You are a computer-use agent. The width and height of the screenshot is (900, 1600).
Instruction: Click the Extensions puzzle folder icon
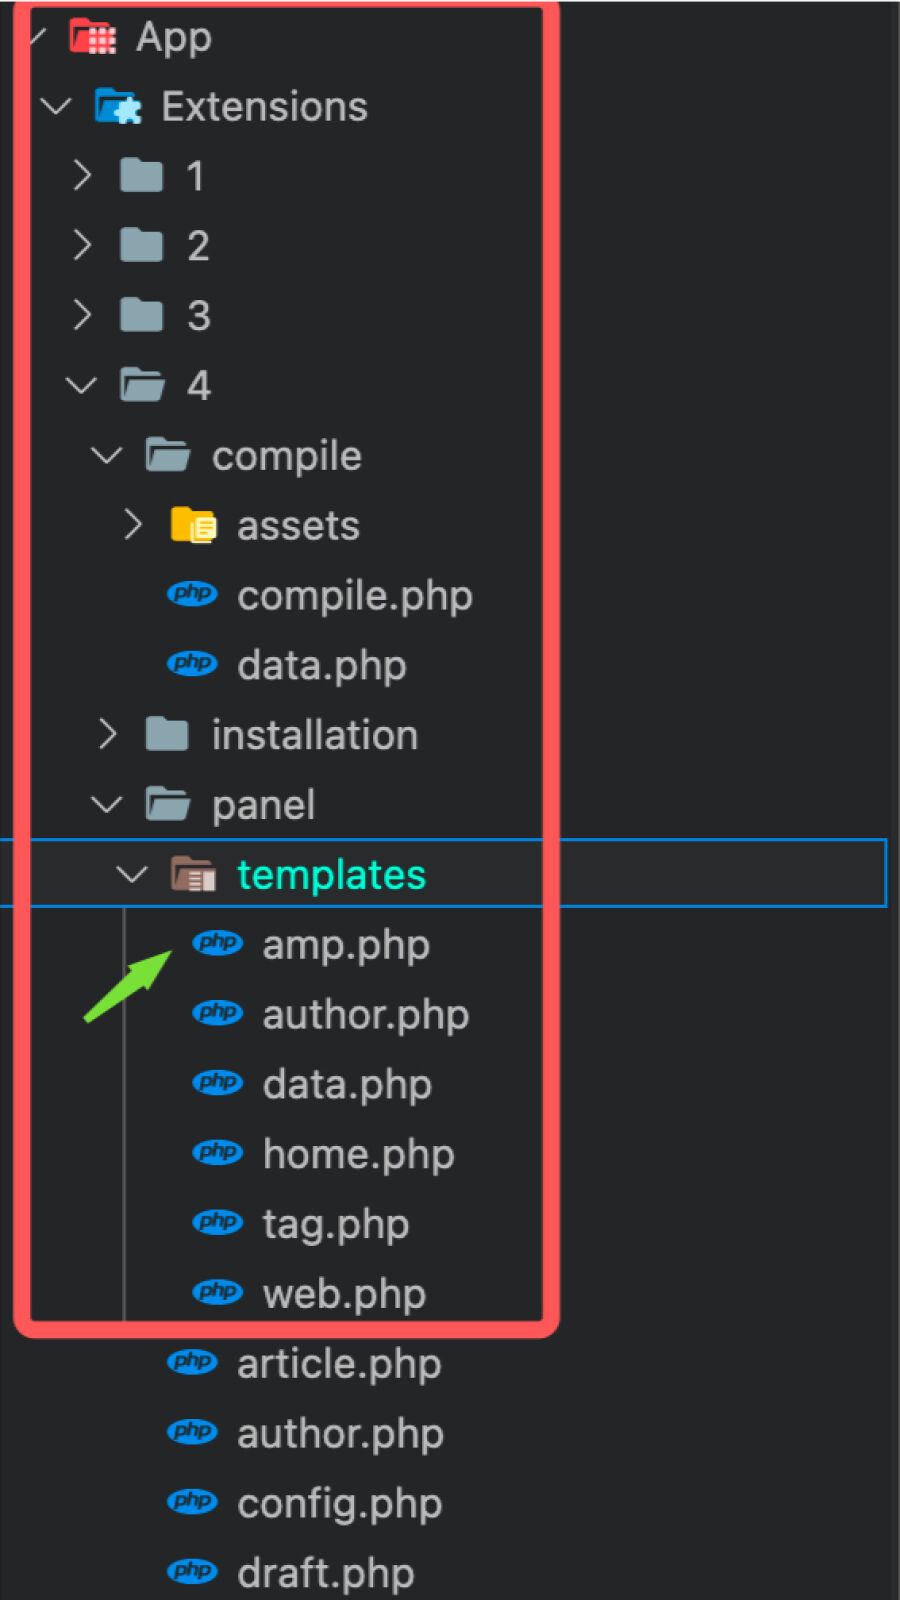click(118, 106)
